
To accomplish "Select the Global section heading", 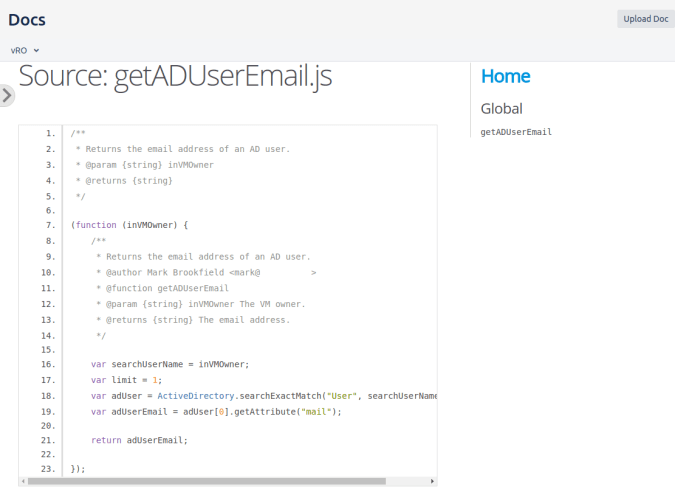I will click(501, 108).
